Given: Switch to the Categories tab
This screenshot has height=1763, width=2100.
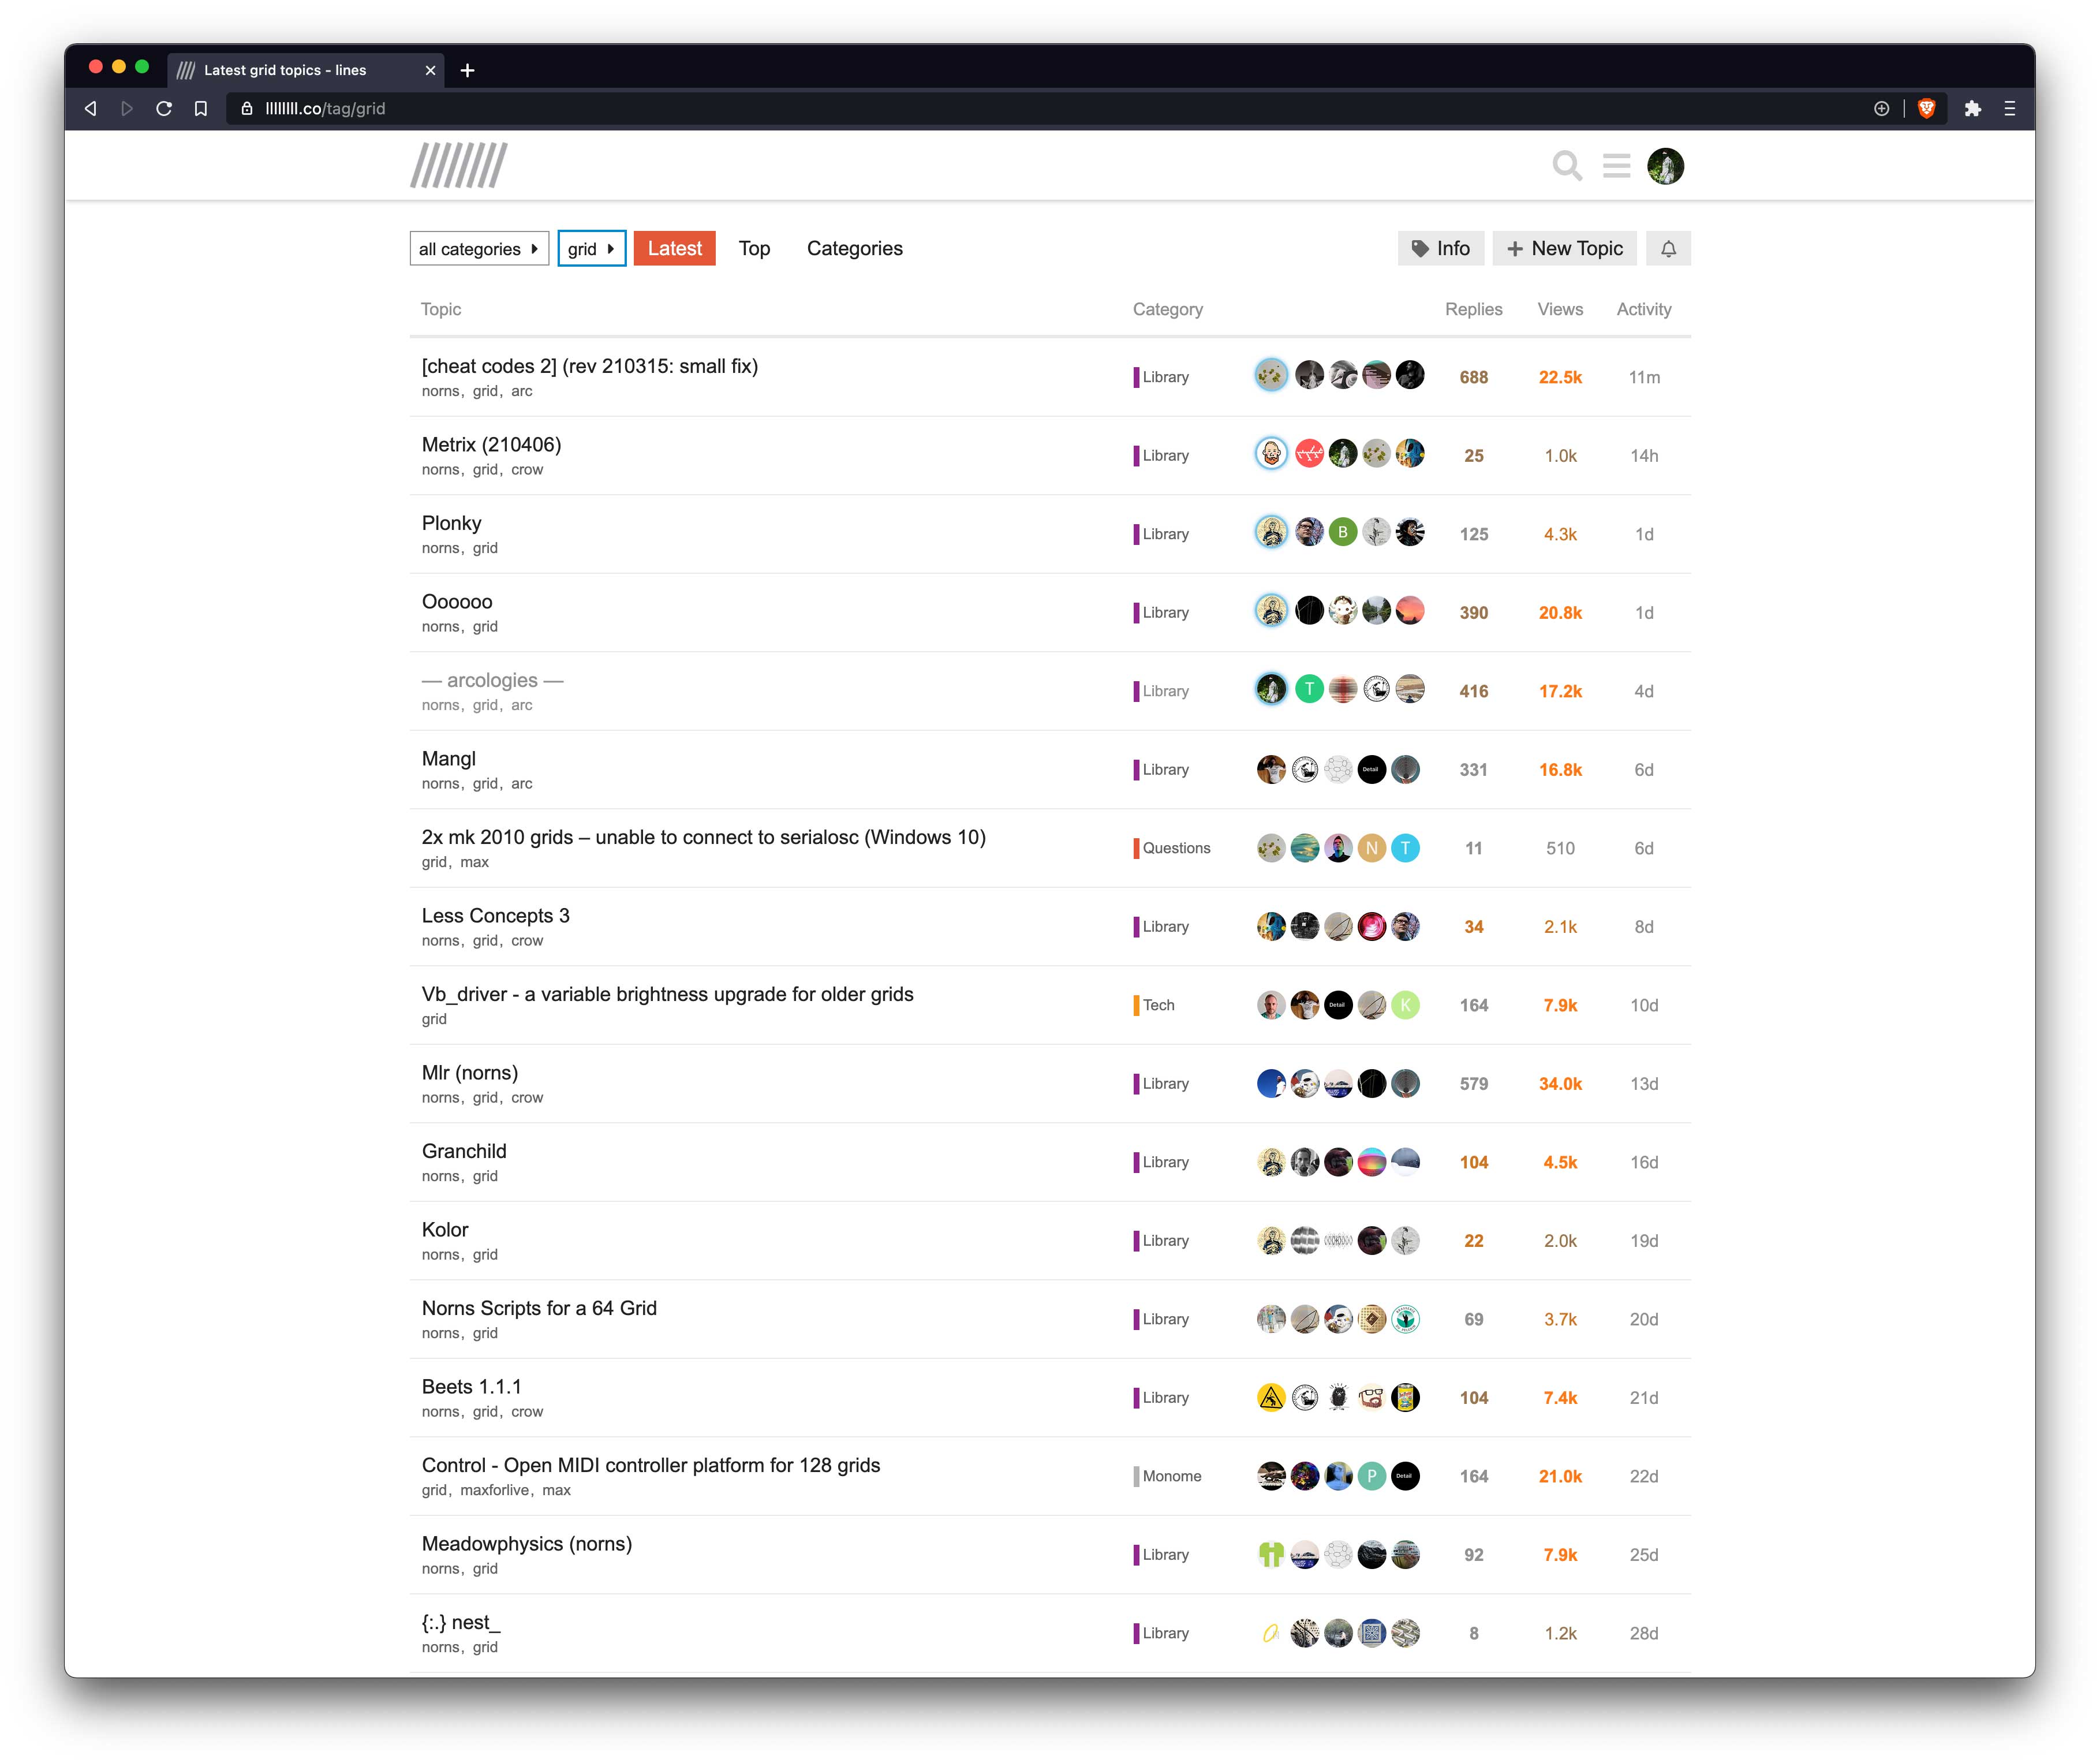Looking at the screenshot, I should click(854, 249).
